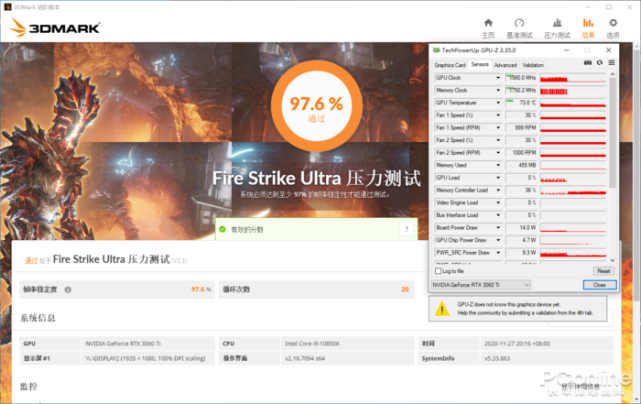Click the 97.6 % score circle

[x=316, y=106]
